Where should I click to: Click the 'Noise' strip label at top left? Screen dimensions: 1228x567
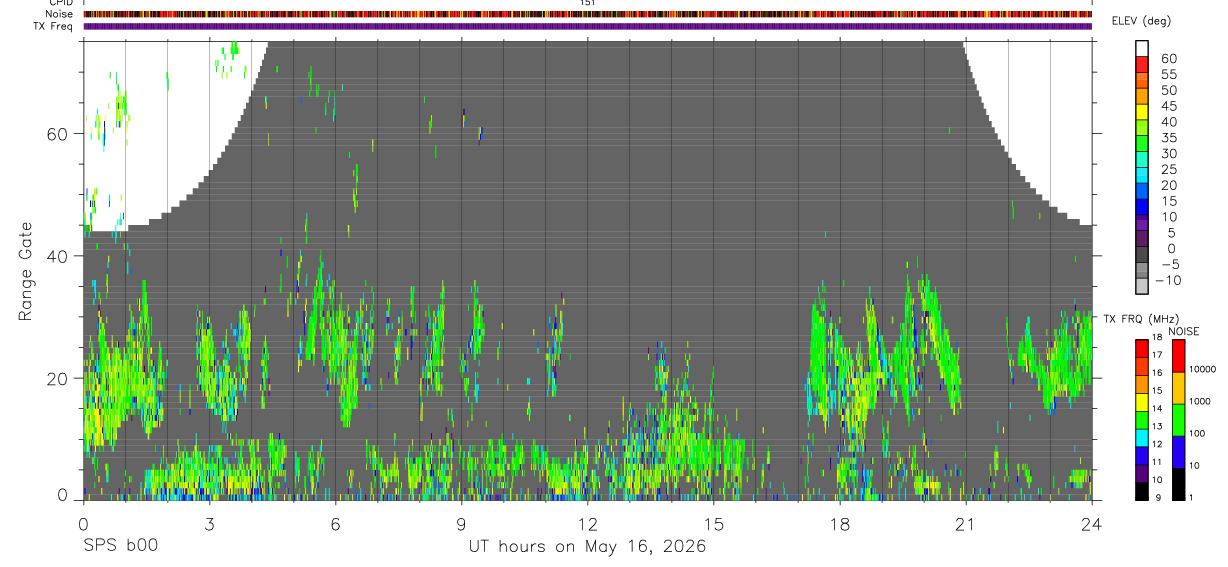pos(60,14)
